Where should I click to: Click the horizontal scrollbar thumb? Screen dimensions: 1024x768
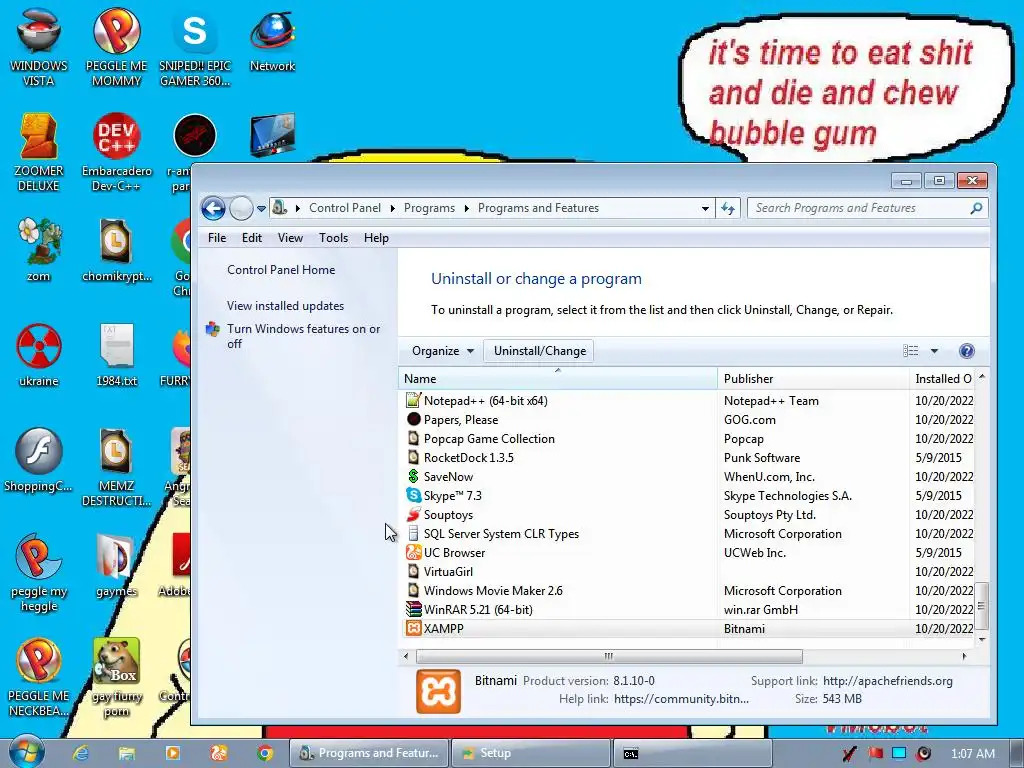[x=609, y=656]
